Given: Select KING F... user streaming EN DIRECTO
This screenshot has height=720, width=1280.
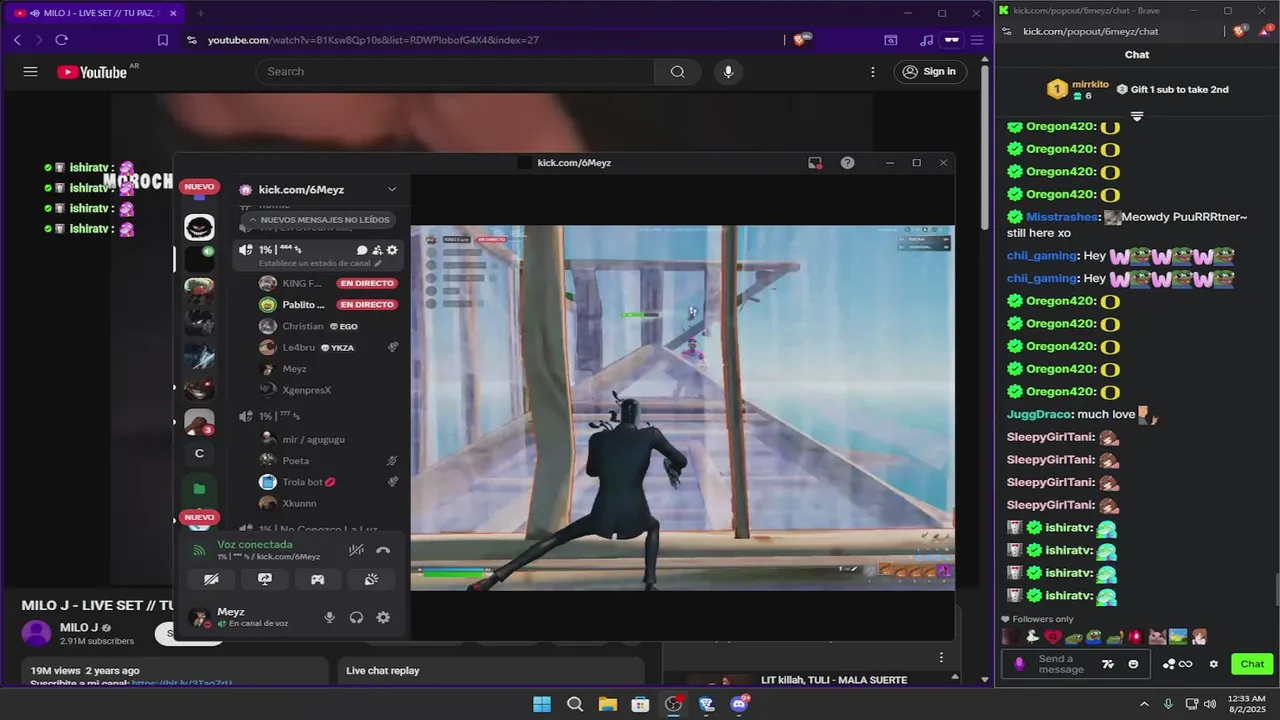Looking at the screenshot, I should point(328,283).
